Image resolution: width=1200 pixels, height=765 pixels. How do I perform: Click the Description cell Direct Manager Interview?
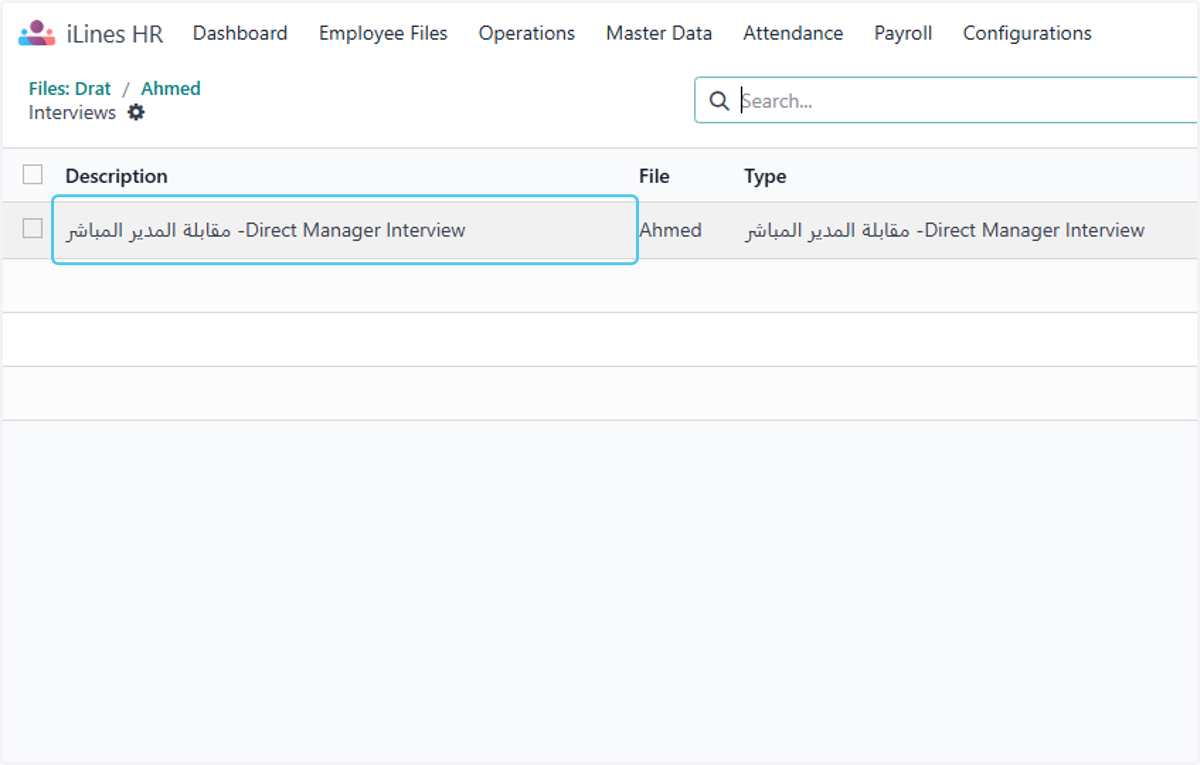coord(345,230)
